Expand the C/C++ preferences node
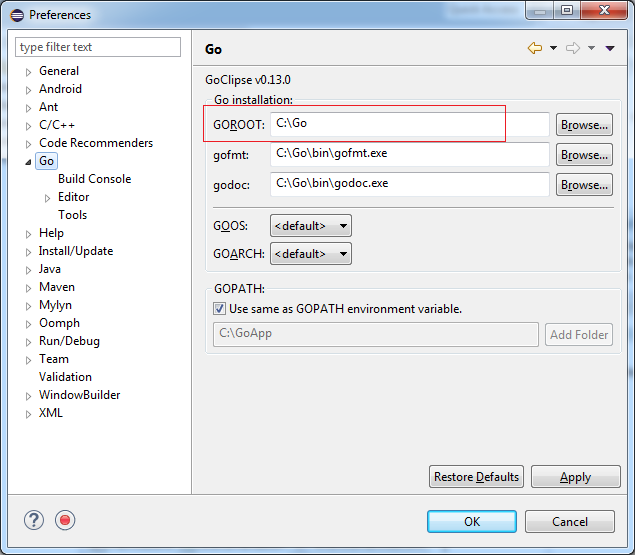This screenshot has width=635, height=555. pyautogui.click(x=28, y=126)
